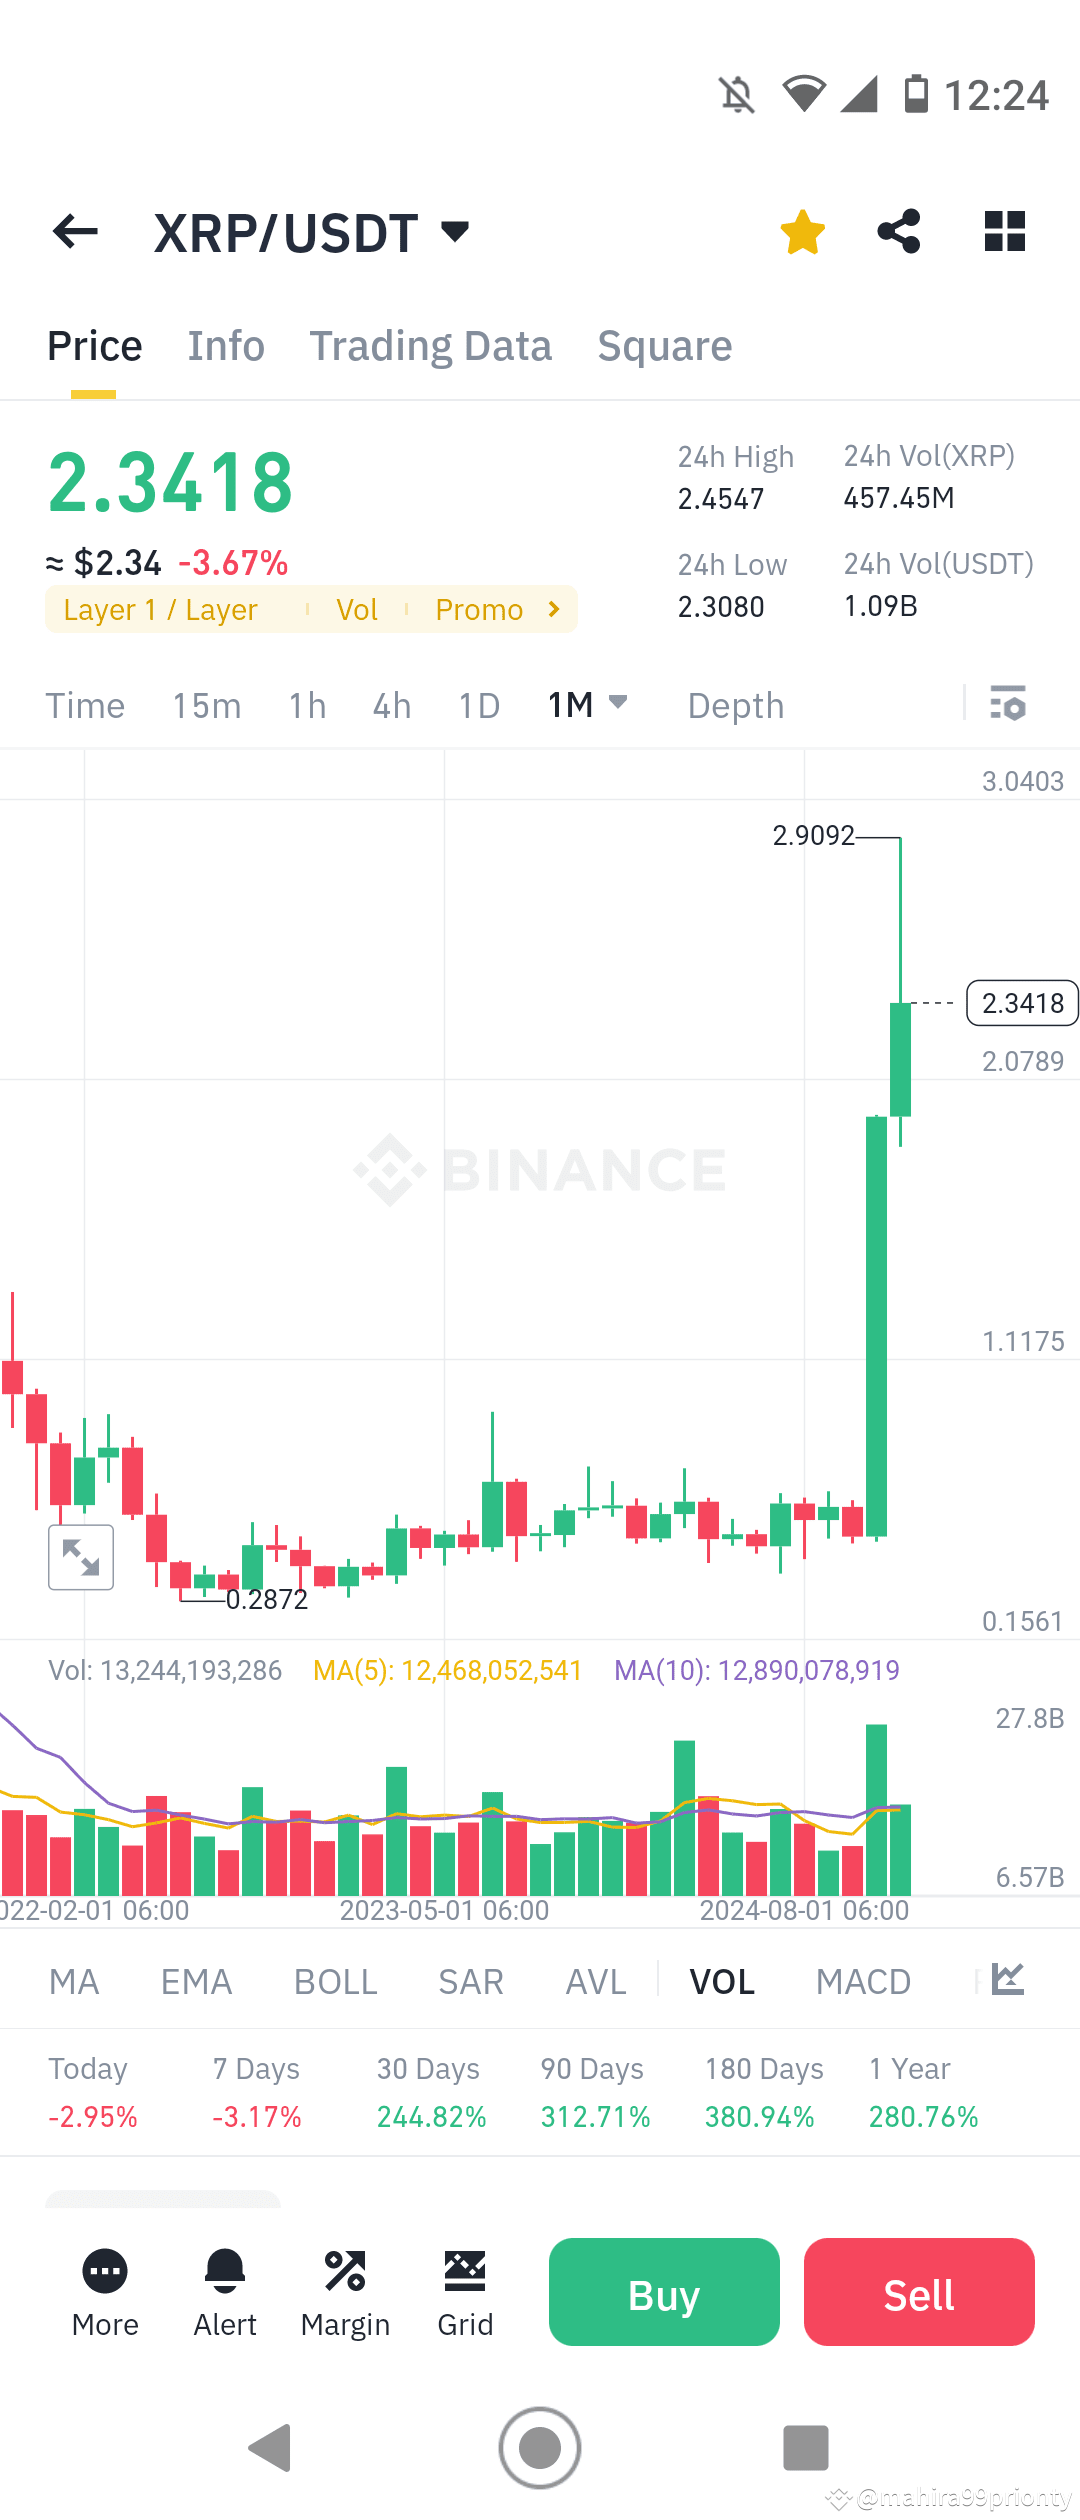This screenshot has width=1080, height=2520.
Task: Select the VOL indicator
Action: click(721, 1981)
